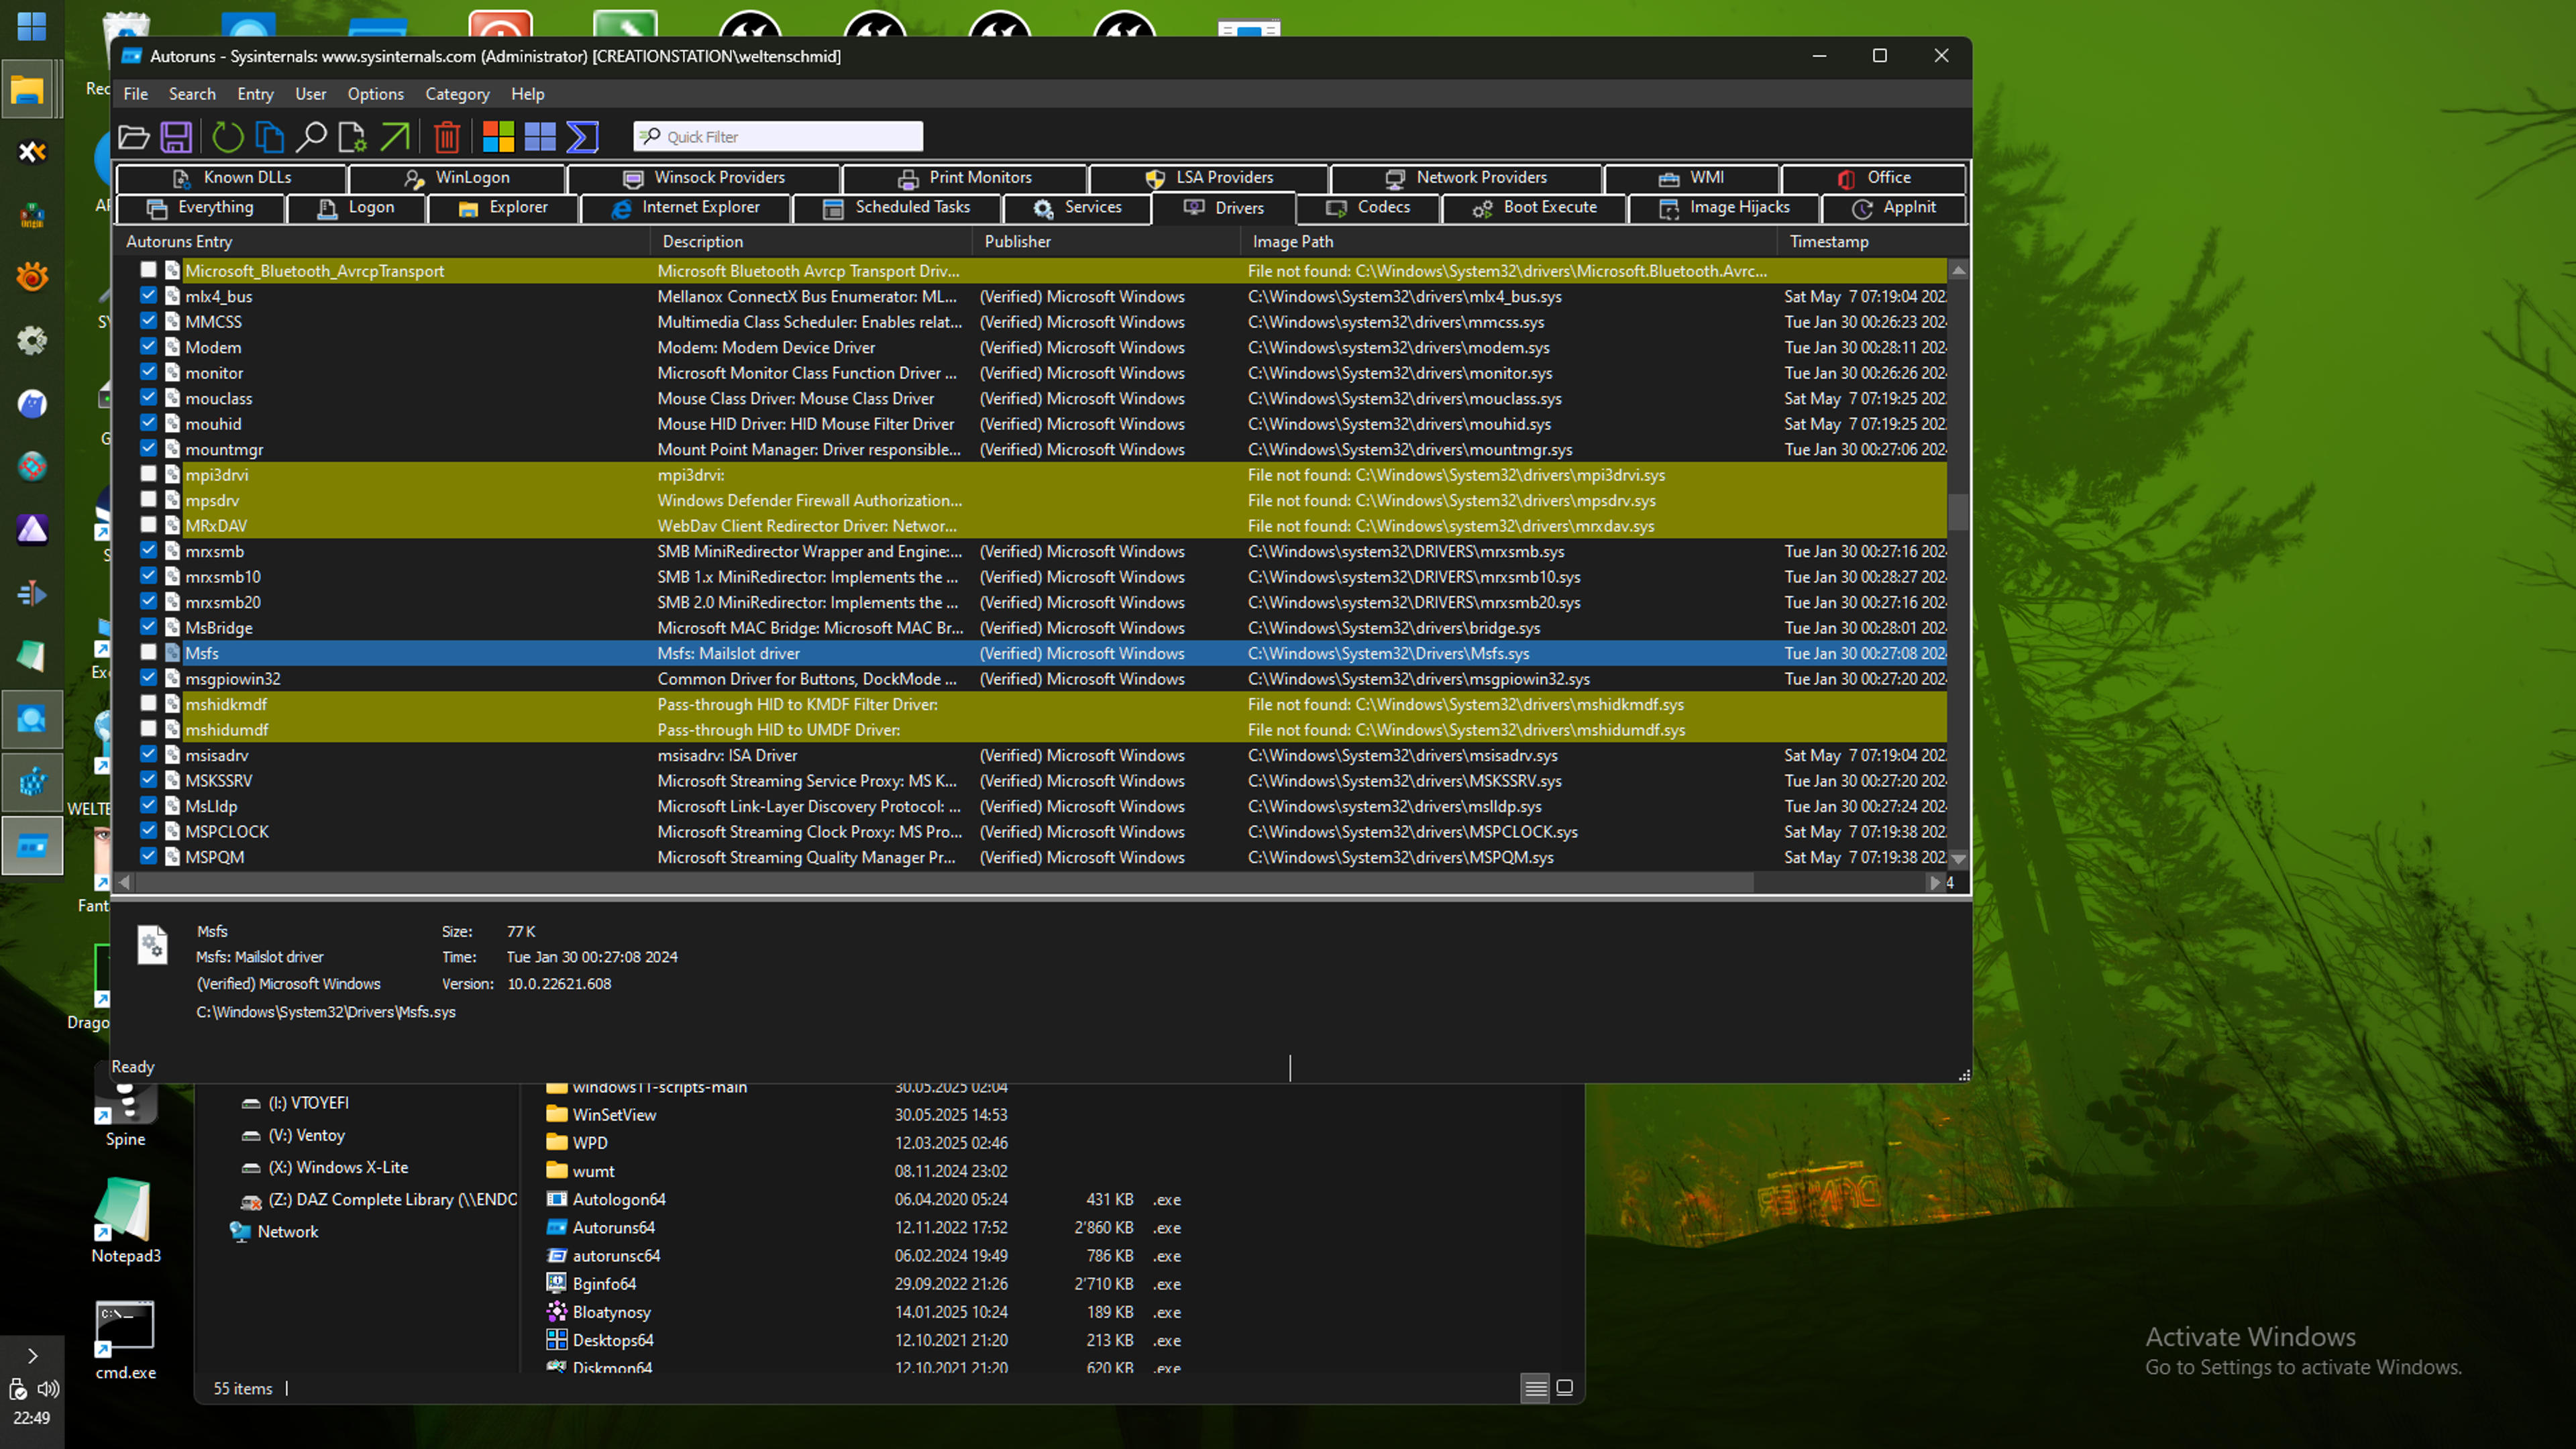Sort by the Image Path column header

point(1509,241)
